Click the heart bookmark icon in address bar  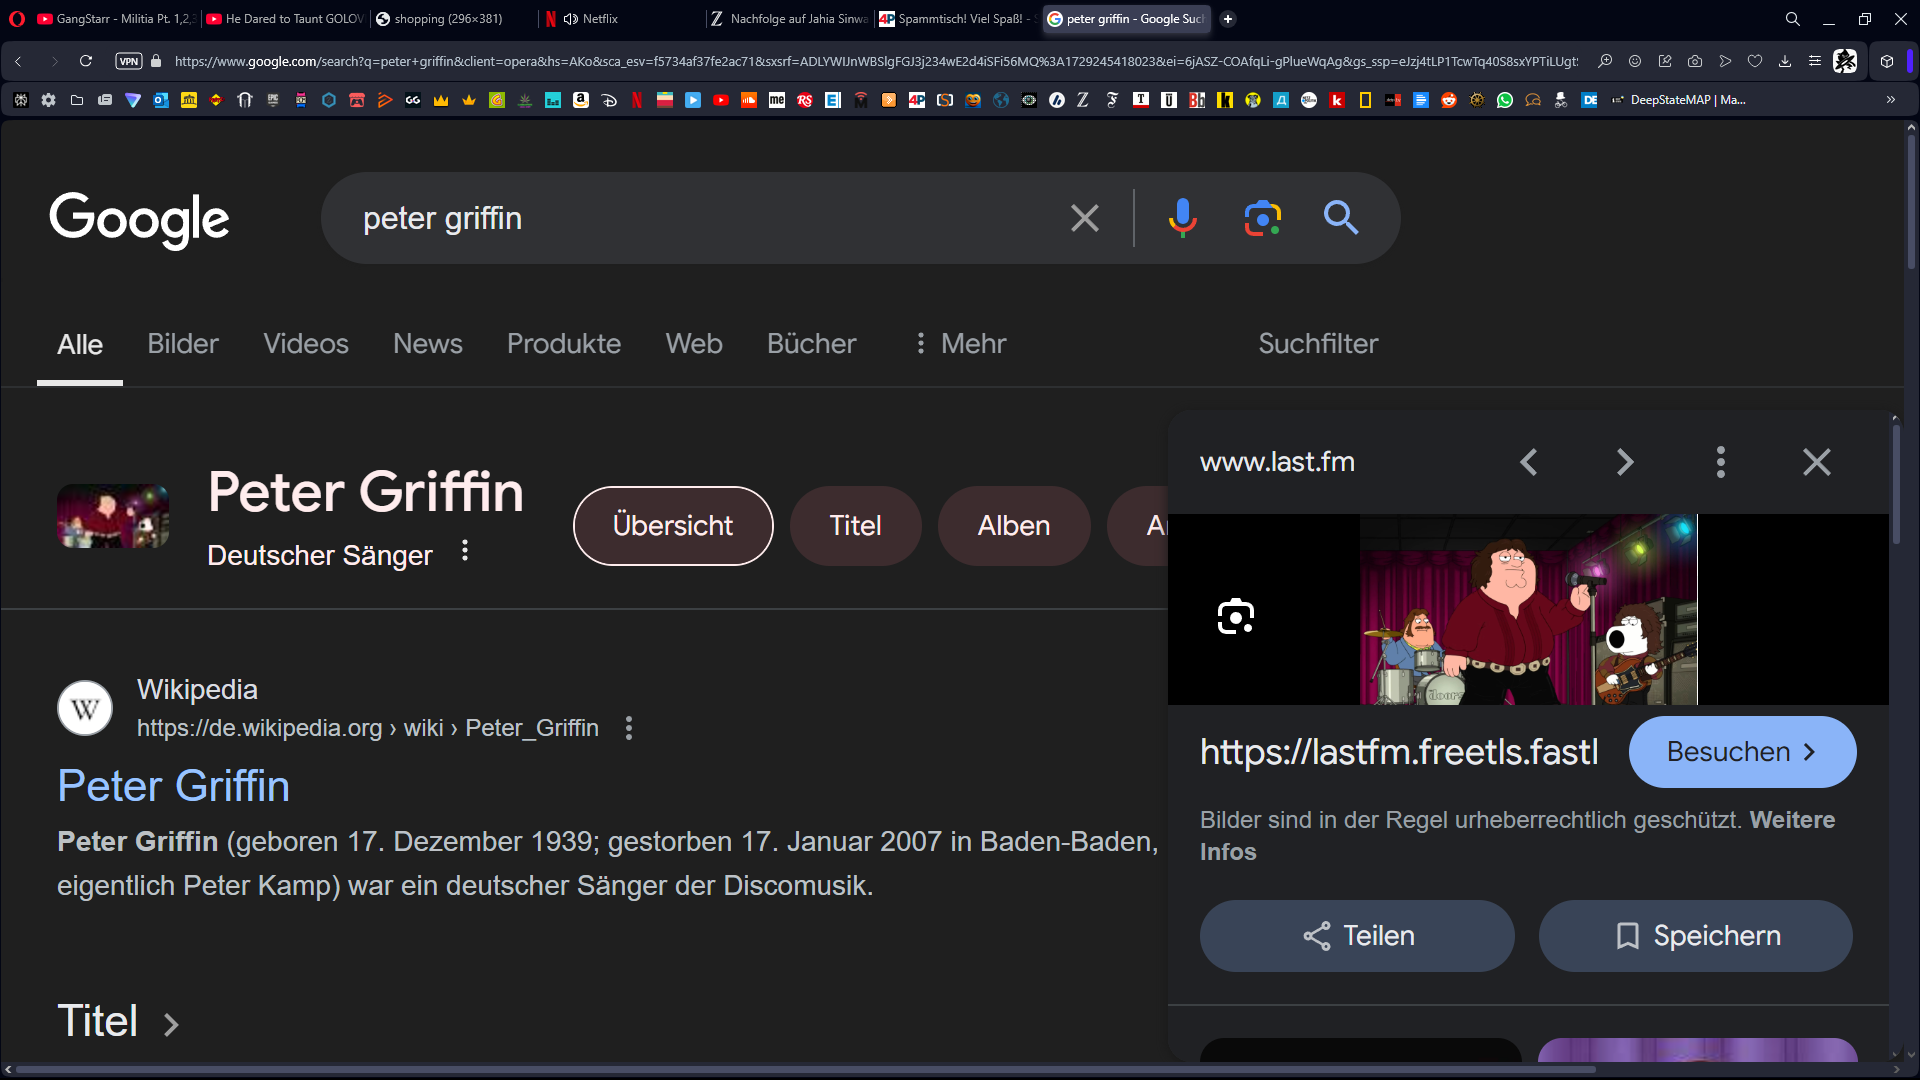point(1755,61)
